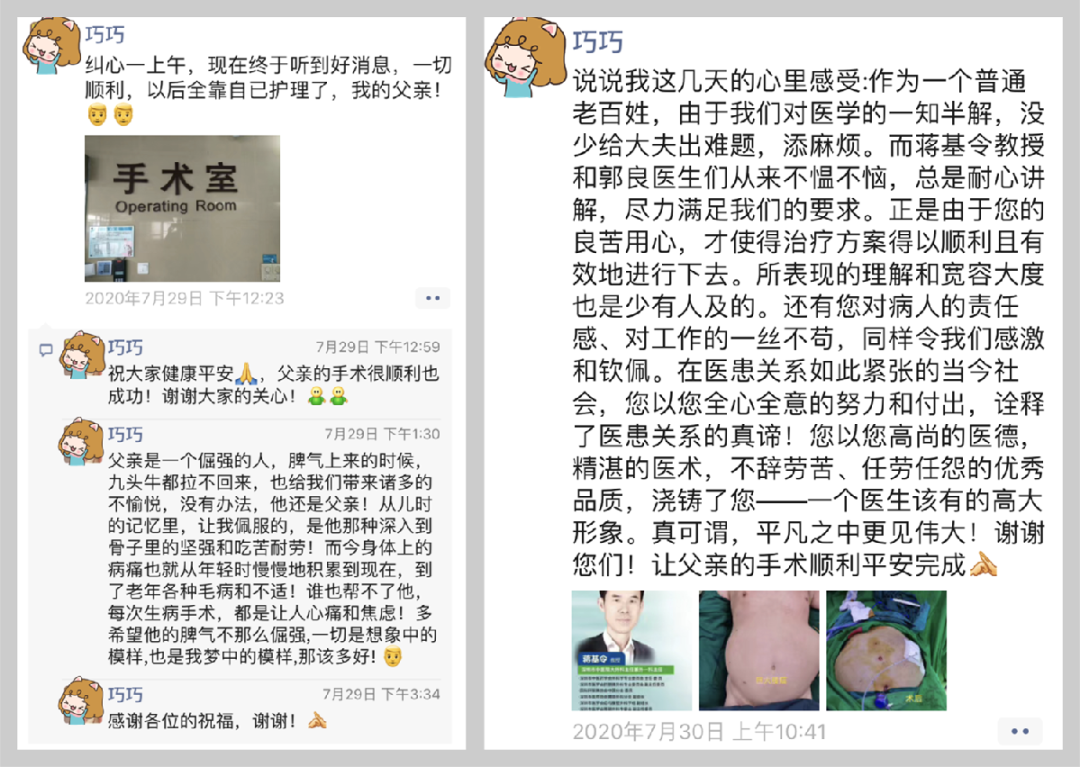
Task: Click 巧巧 username on the right post
Action: click(597, 42)
